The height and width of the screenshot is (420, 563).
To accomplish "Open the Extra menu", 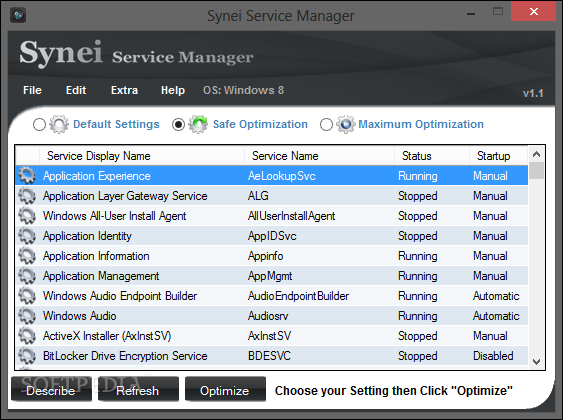I will (124, 90).
